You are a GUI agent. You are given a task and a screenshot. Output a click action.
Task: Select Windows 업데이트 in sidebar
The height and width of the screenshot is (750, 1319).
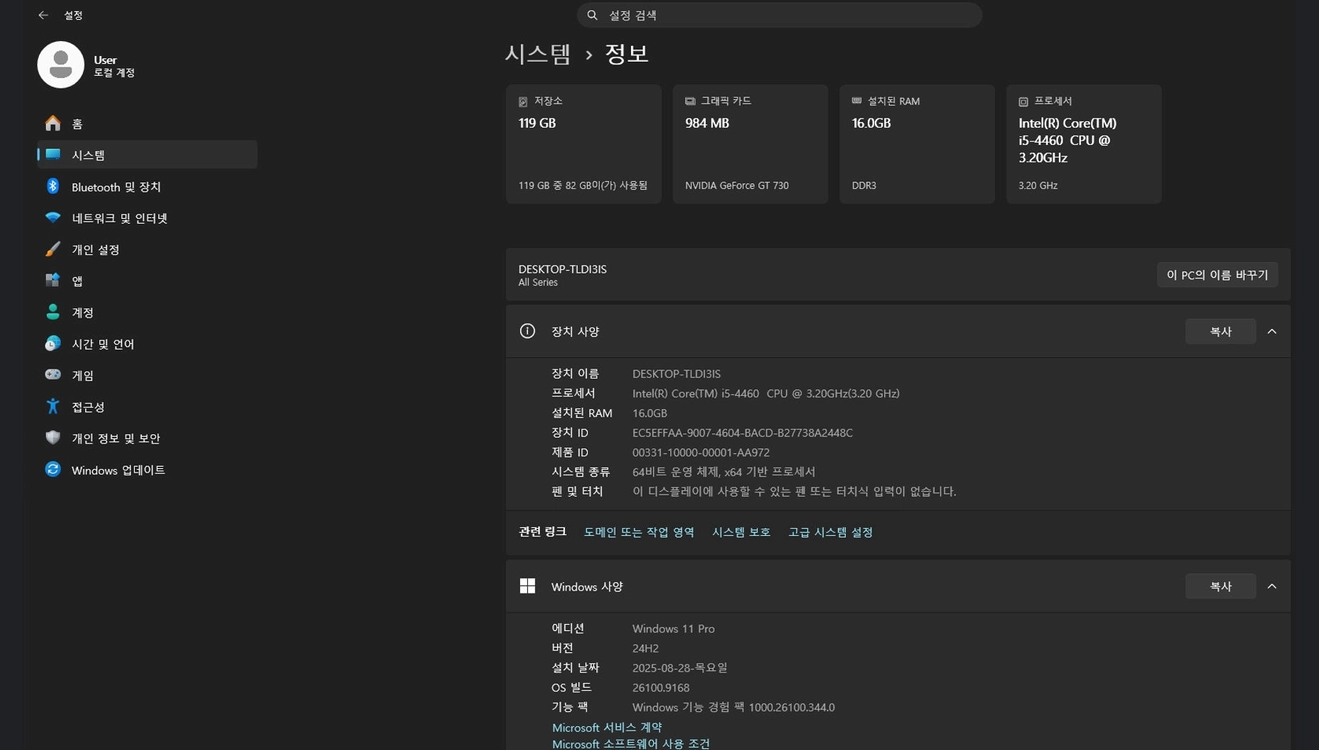pos(147,469)
